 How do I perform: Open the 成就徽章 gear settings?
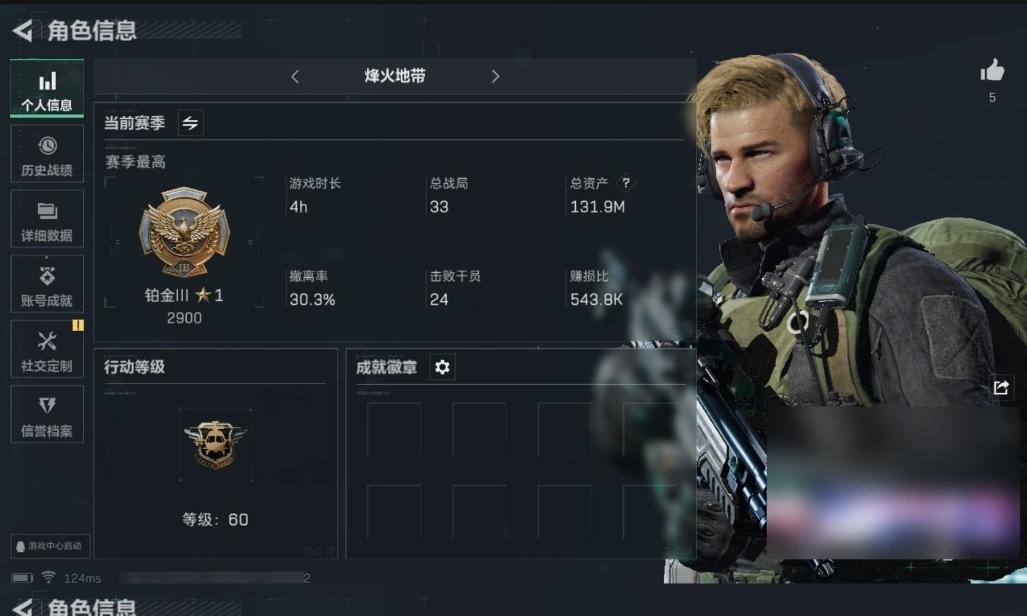442,367
